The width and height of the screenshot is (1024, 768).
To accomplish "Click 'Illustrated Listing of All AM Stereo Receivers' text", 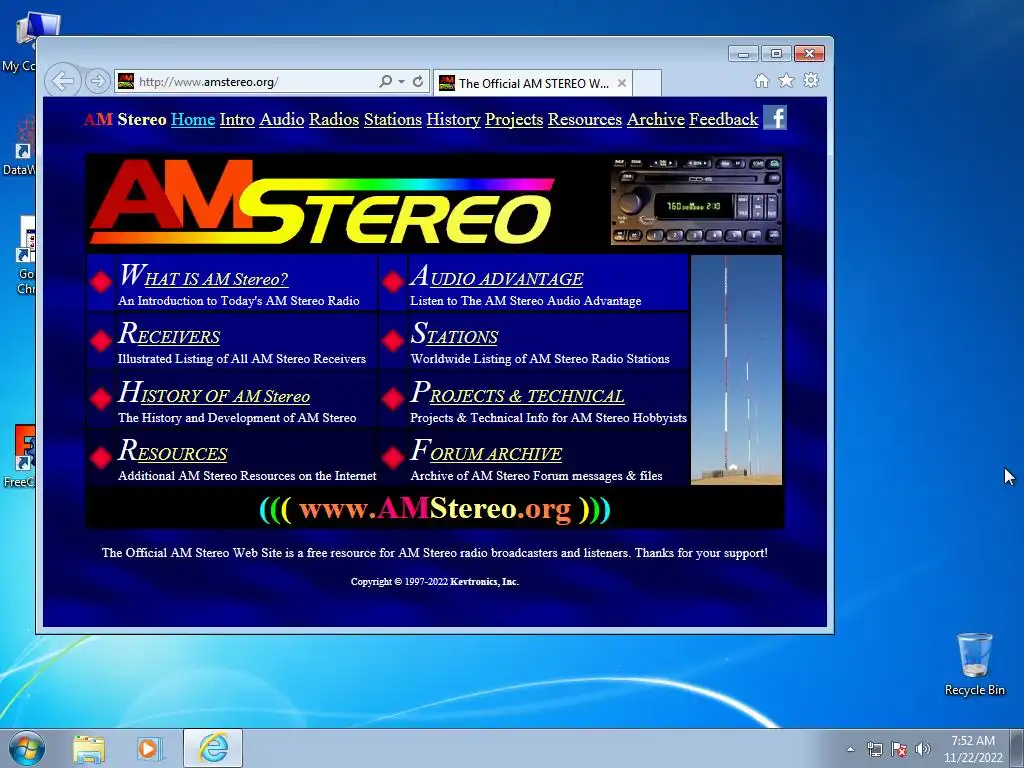I will pos(242,359).
